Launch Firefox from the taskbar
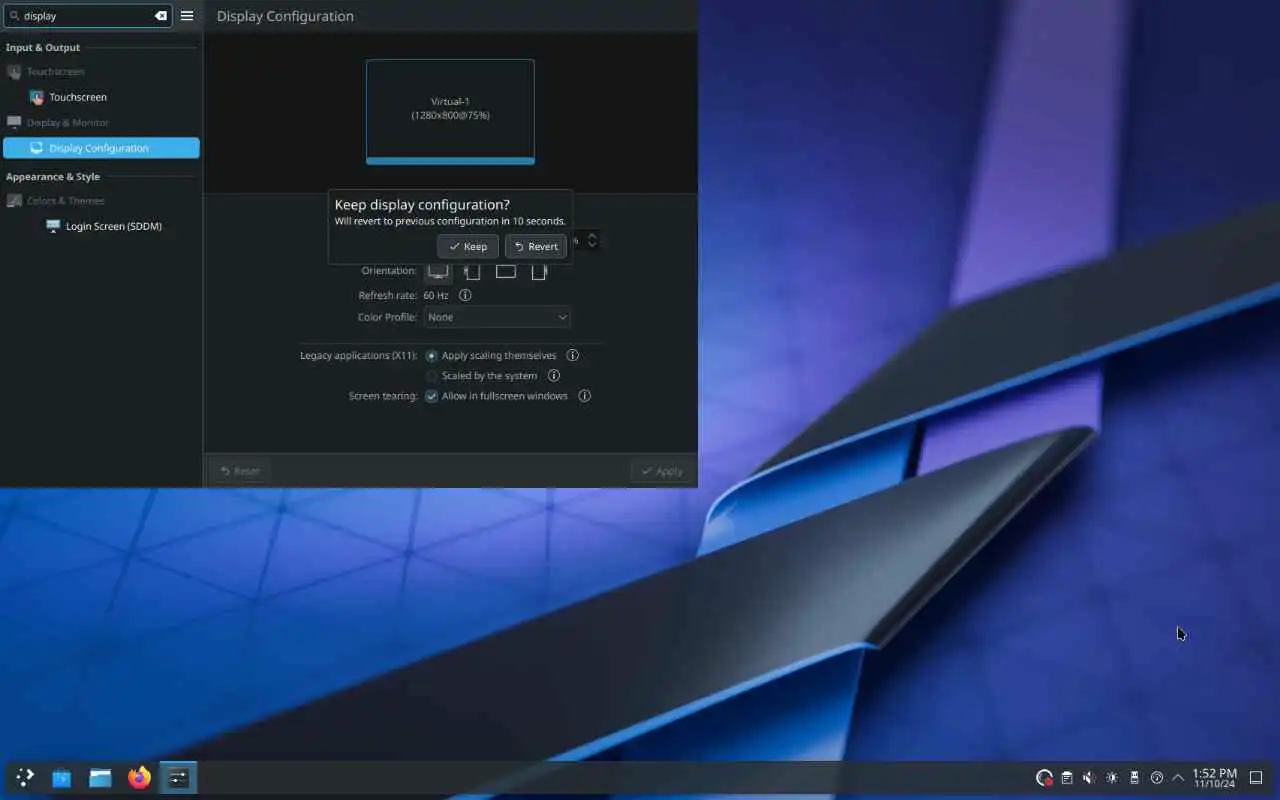The height and width of the screenshot is (800, 1280). [139, 777]
